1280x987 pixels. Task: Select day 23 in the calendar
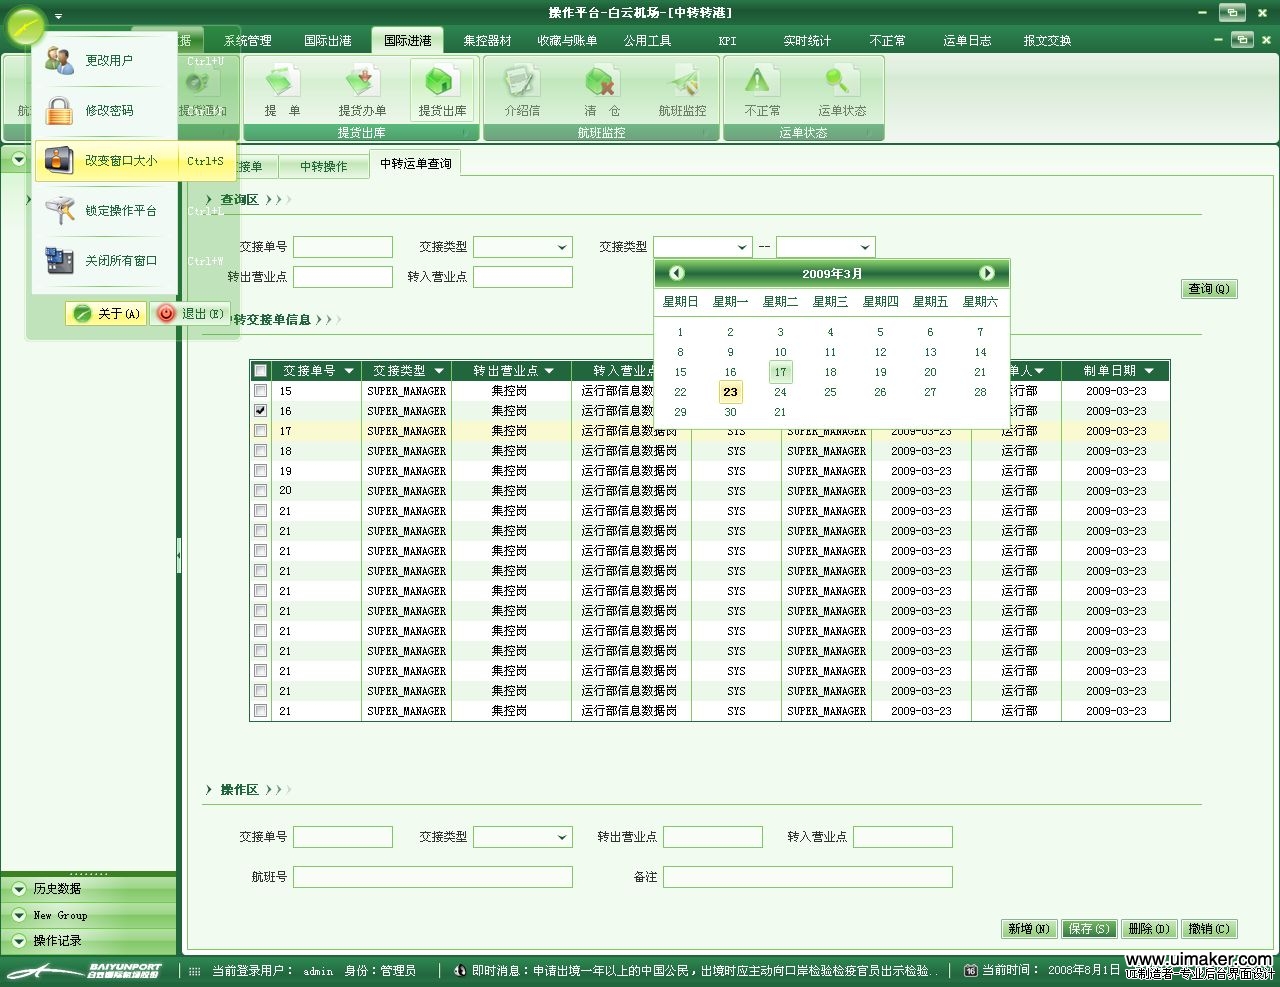(x=730, y=392)
